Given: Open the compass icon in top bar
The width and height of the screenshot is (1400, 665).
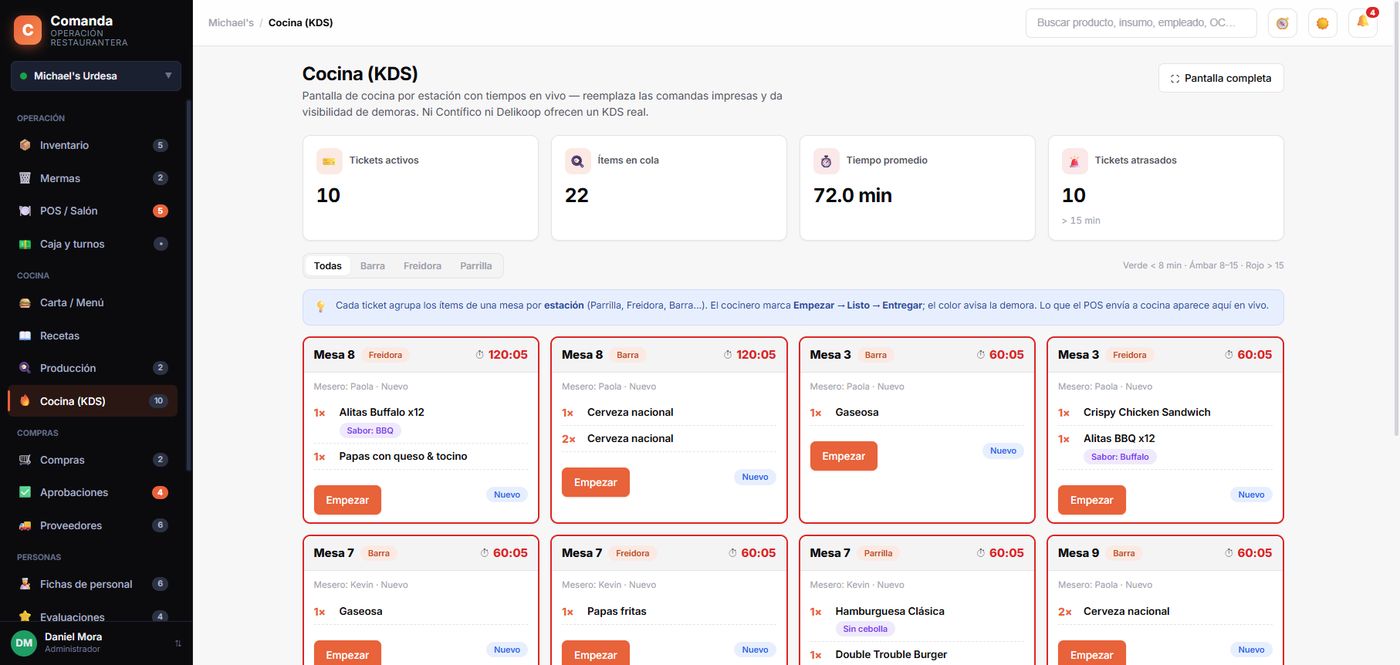Looking at the screenshot, I should [1282, 23].
